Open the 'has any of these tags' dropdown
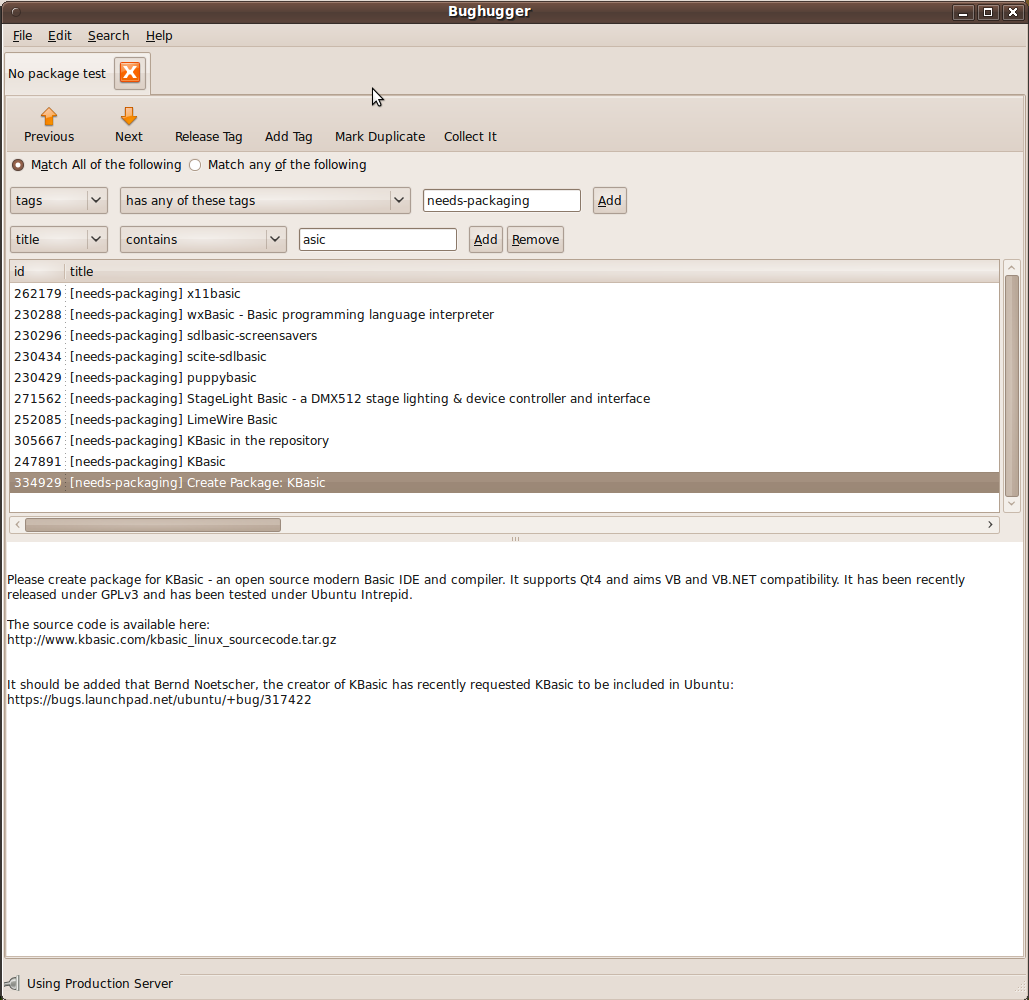 (265, 200)
